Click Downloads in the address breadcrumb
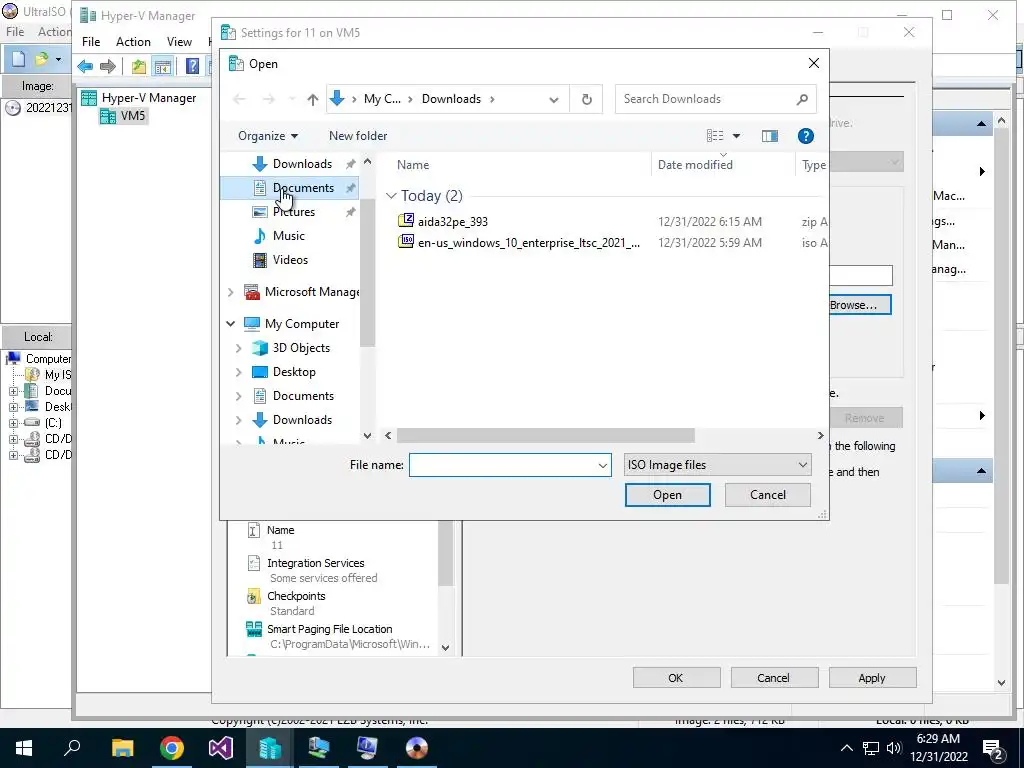The width and height of the screenshot is (1024, 768). [x=451, y=99]
